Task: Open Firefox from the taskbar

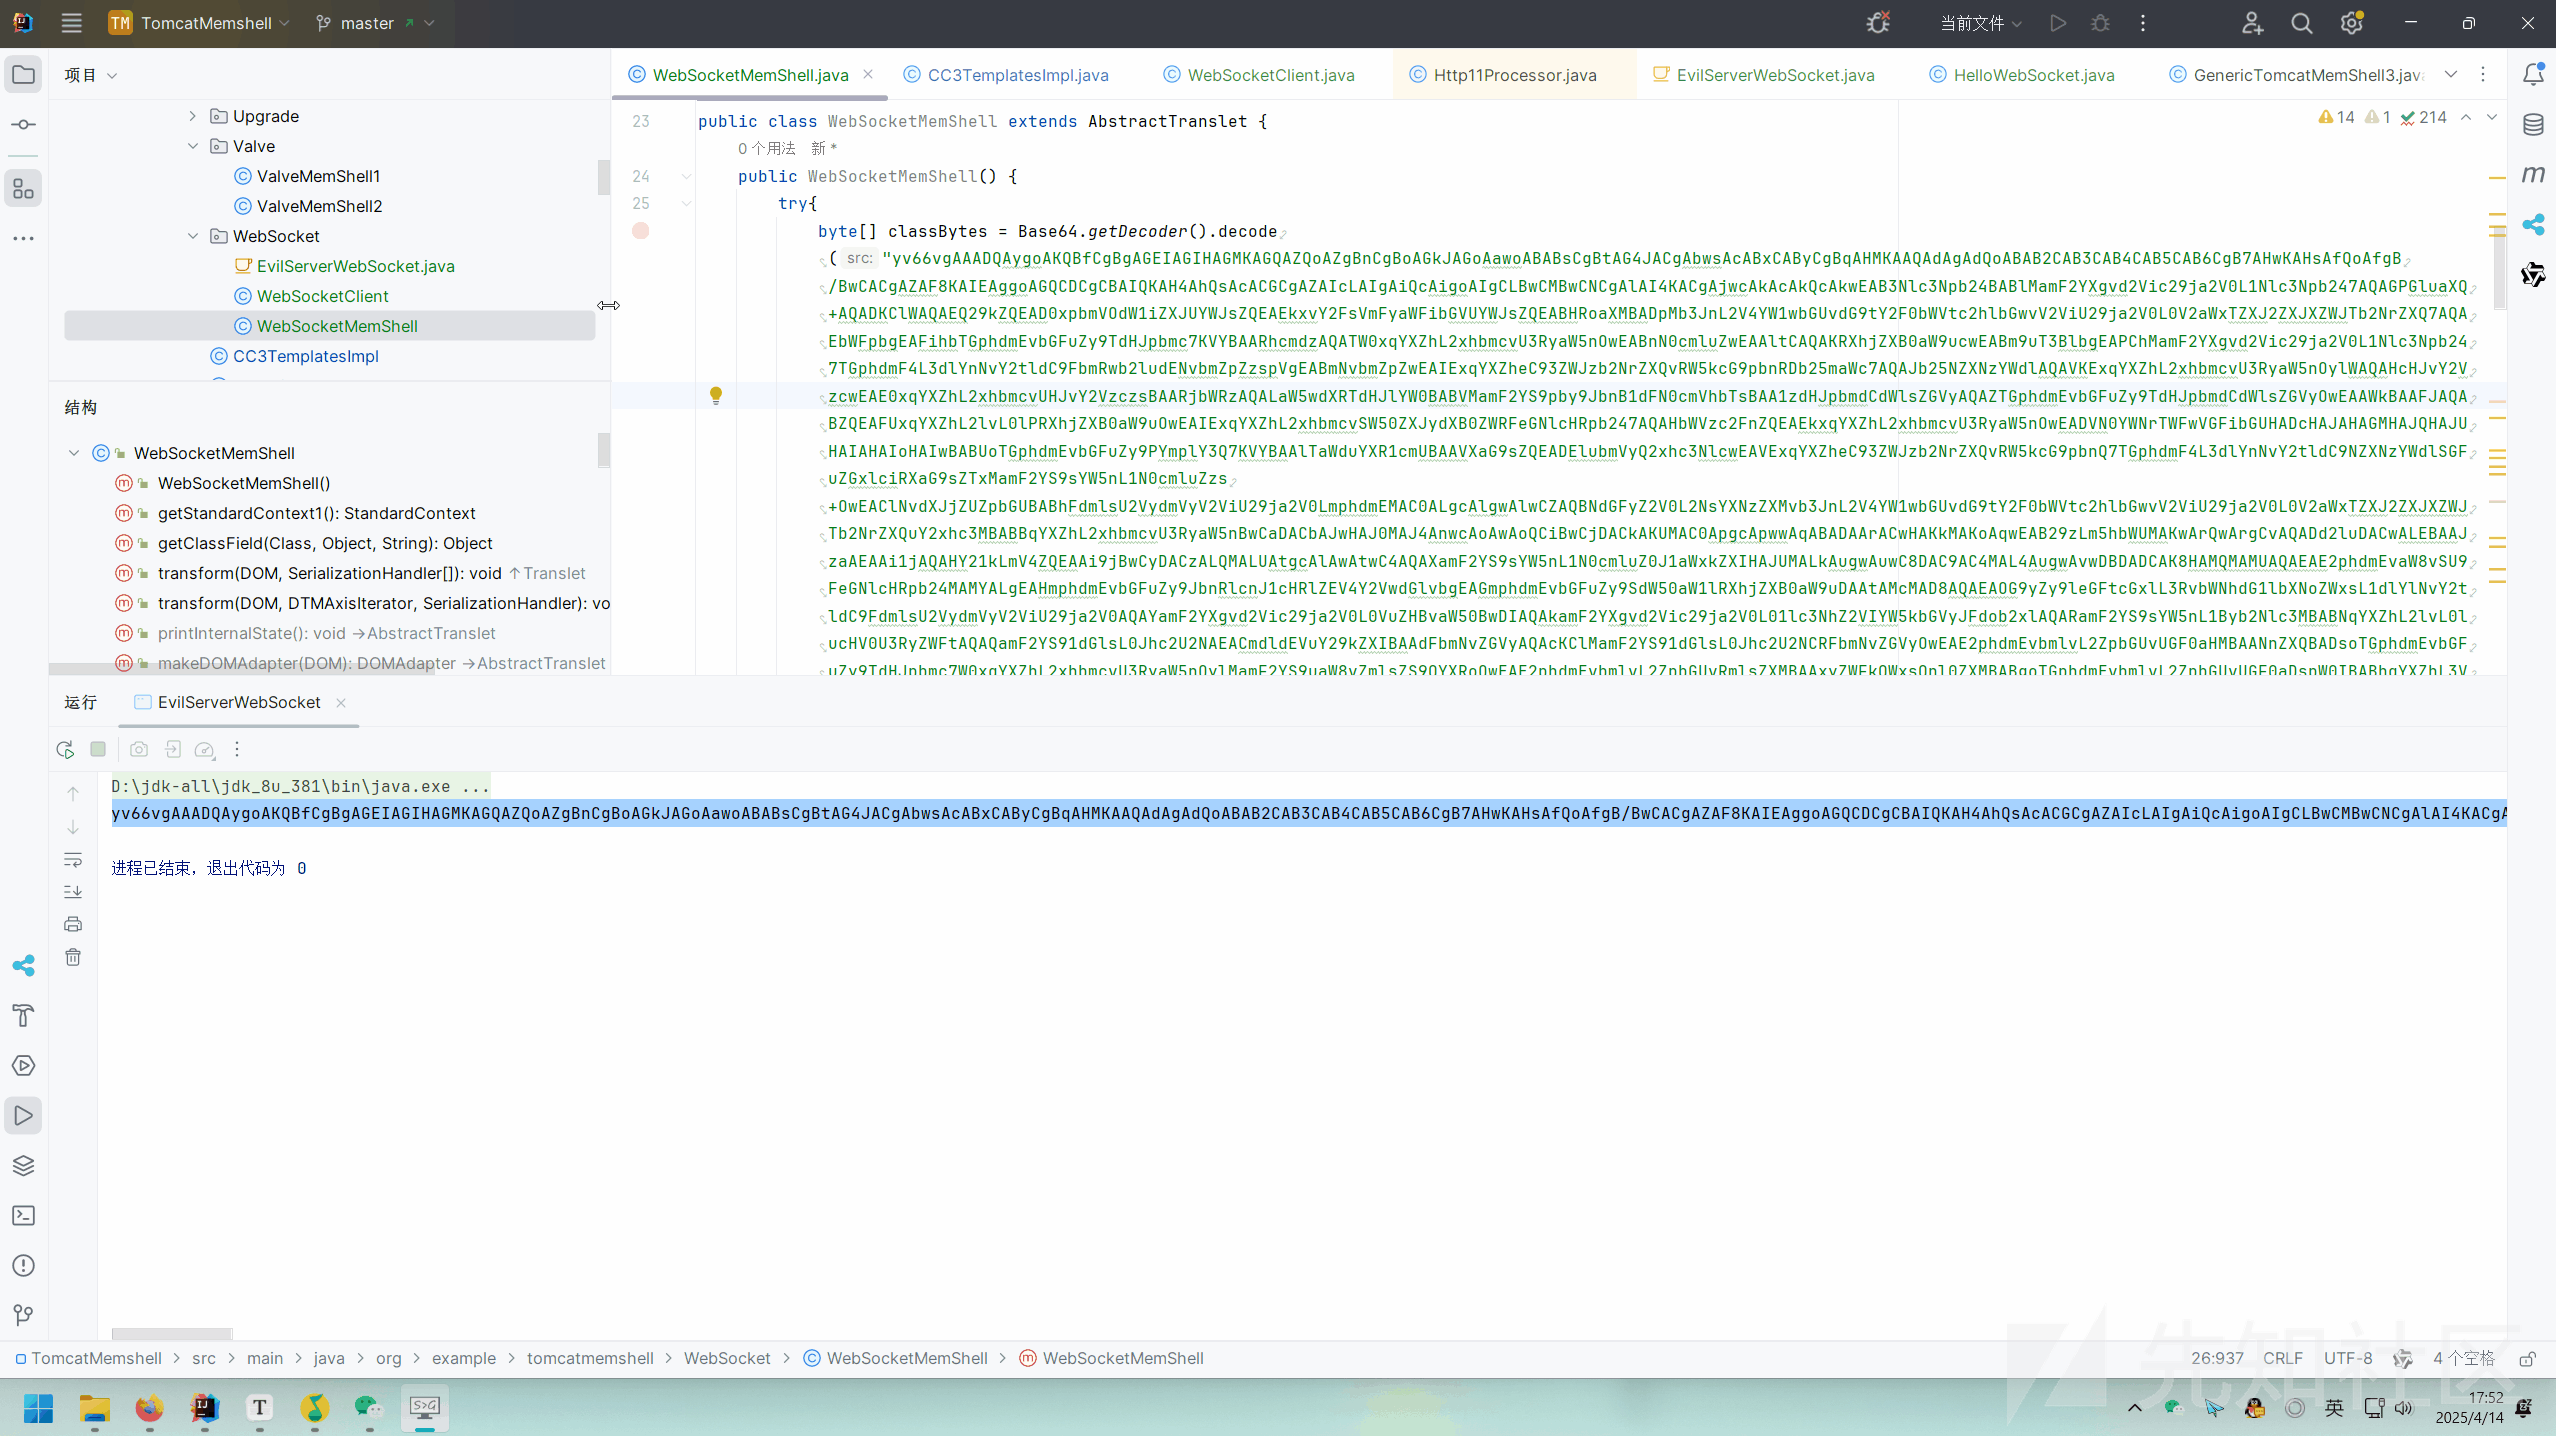Action: [149, 1408]
